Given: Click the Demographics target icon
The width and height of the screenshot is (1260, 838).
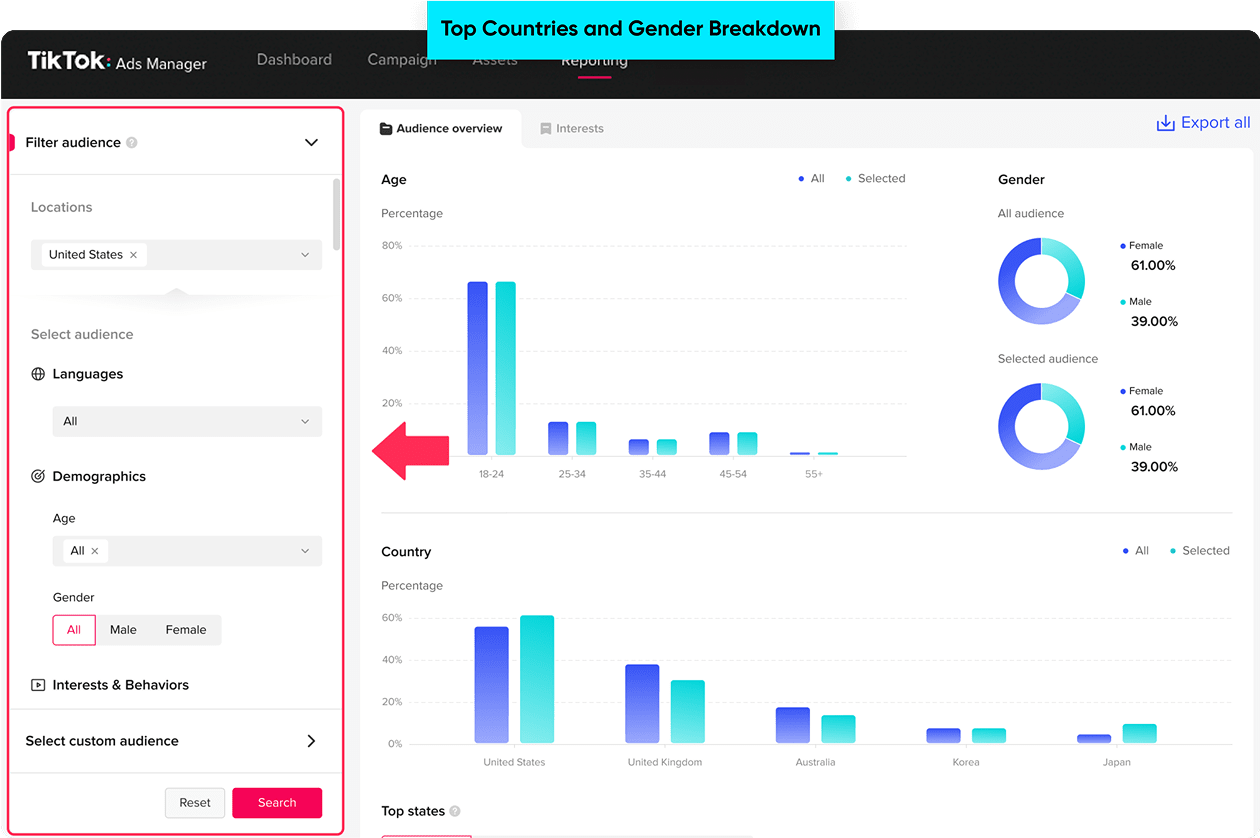Looking at the screenshot, I should (x=38, y=477).
